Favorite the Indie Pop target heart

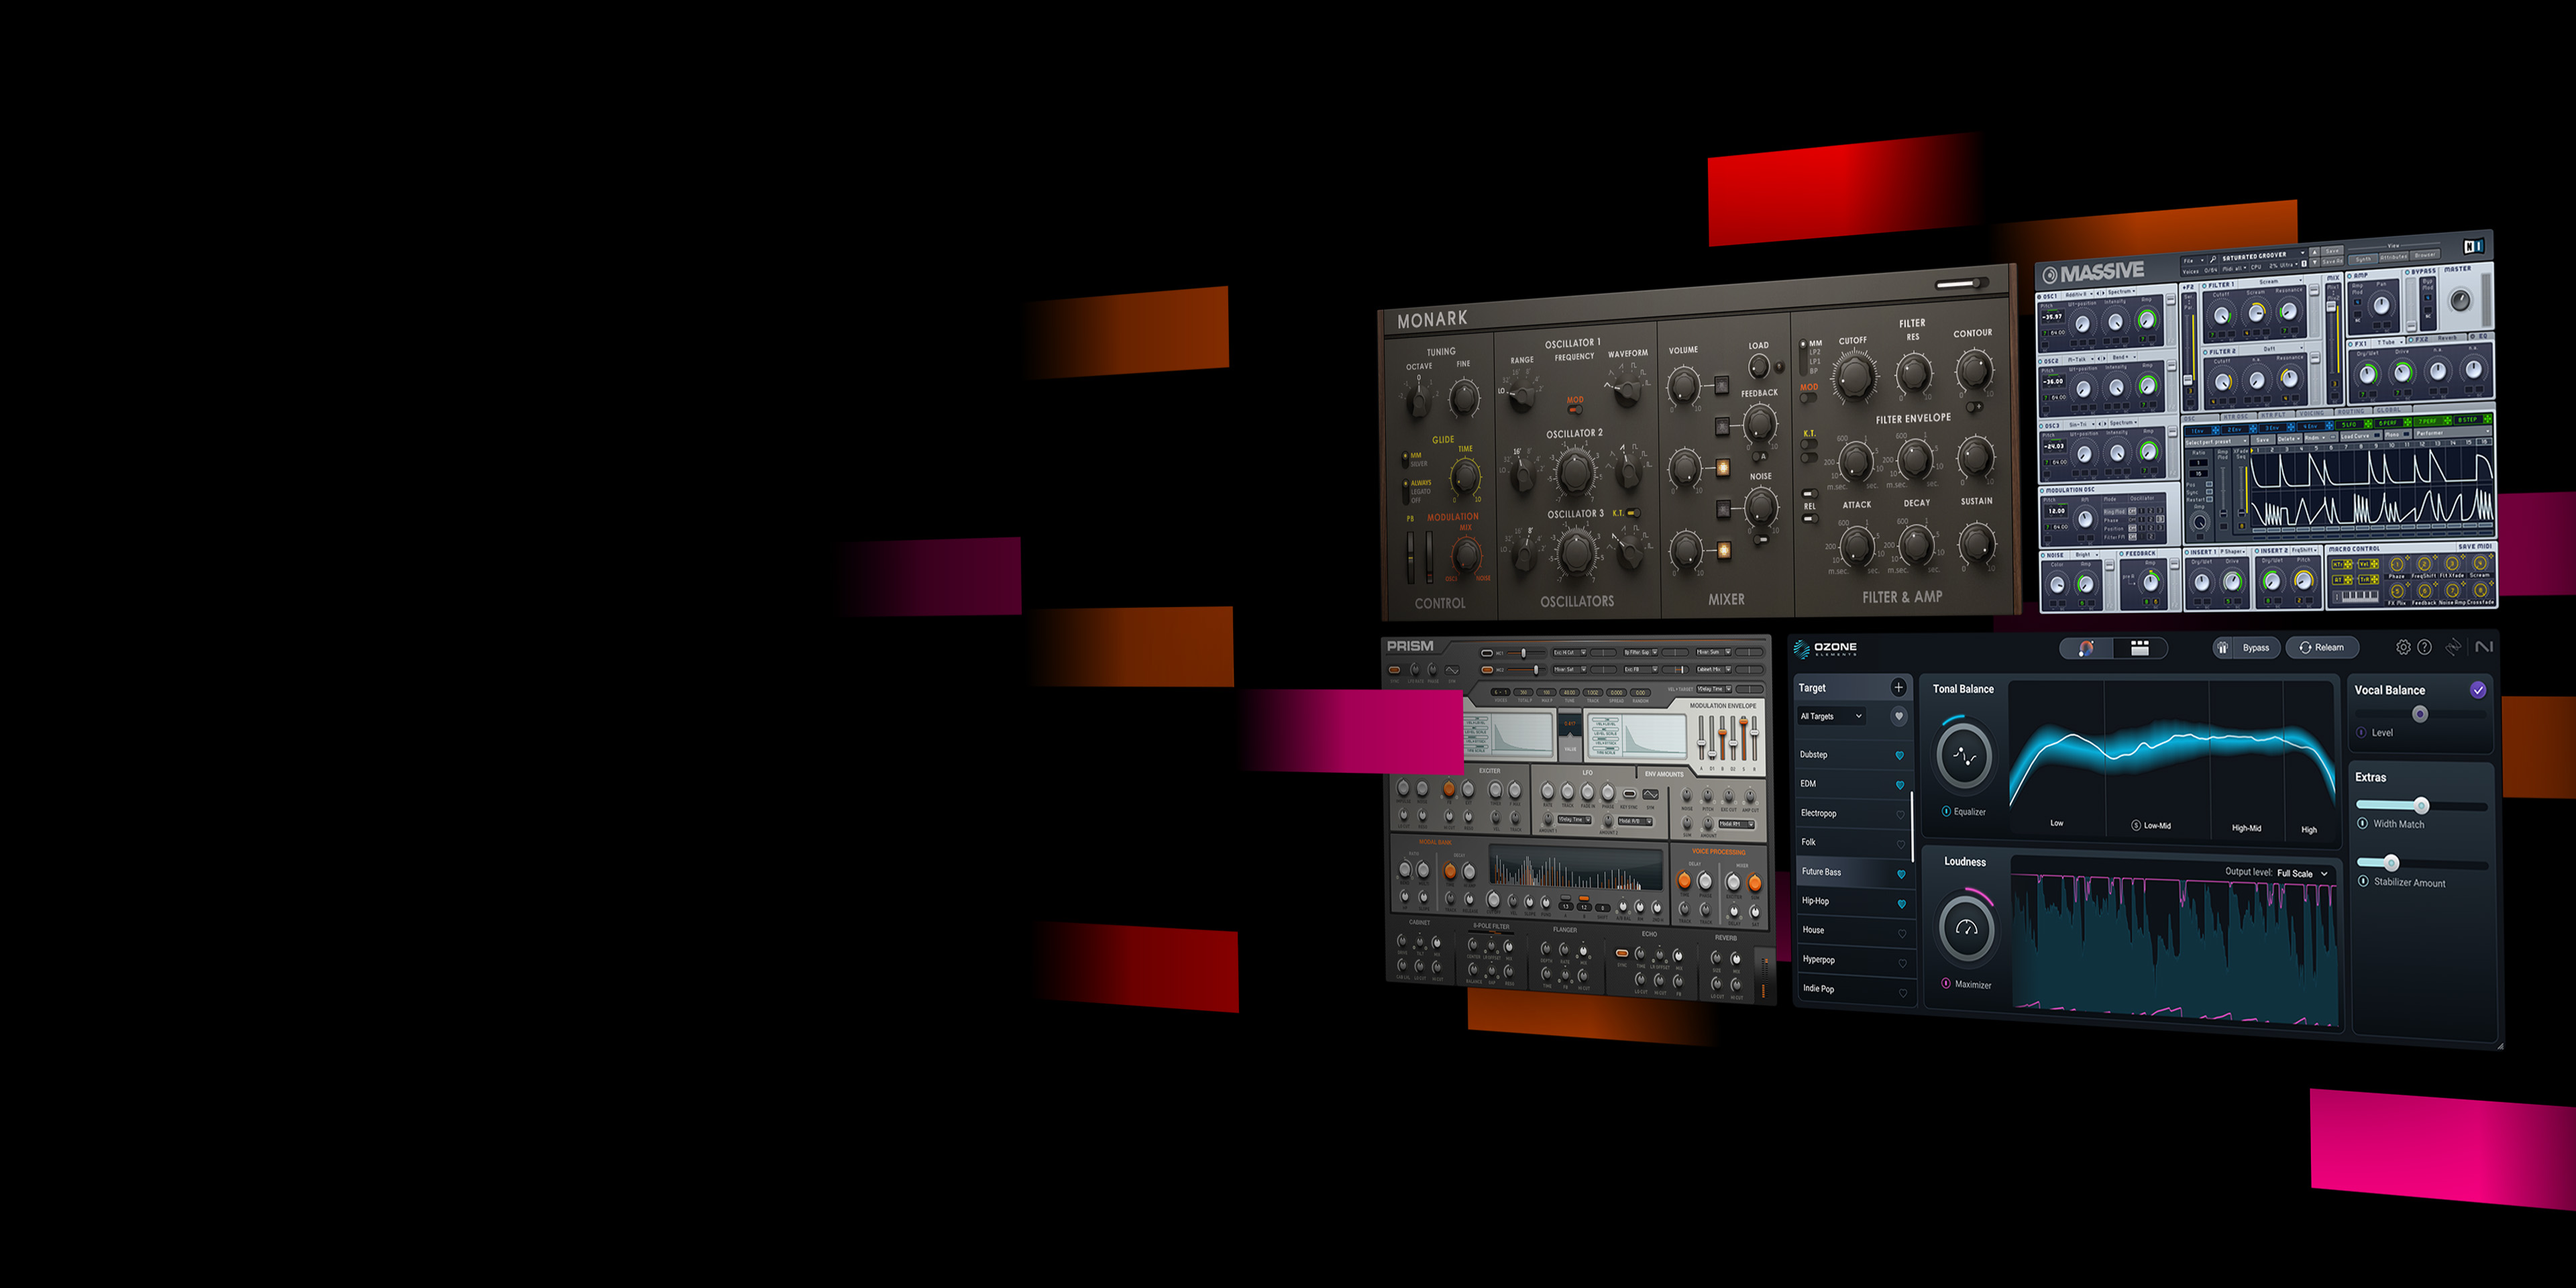(1903, 992)
